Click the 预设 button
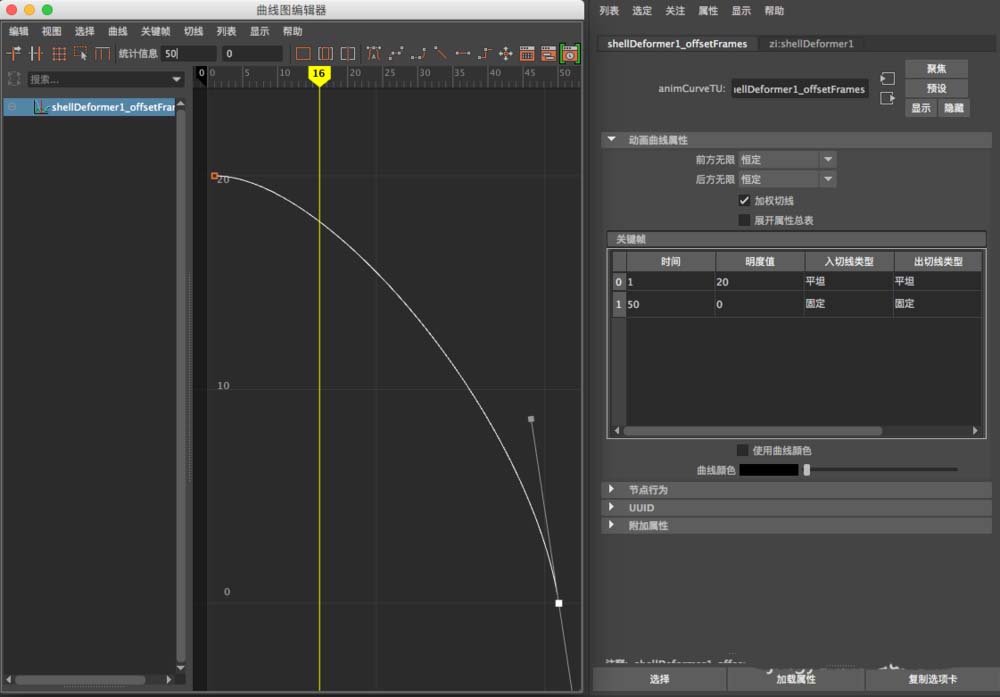This screenshot has height=697, width=1000. 936,88
